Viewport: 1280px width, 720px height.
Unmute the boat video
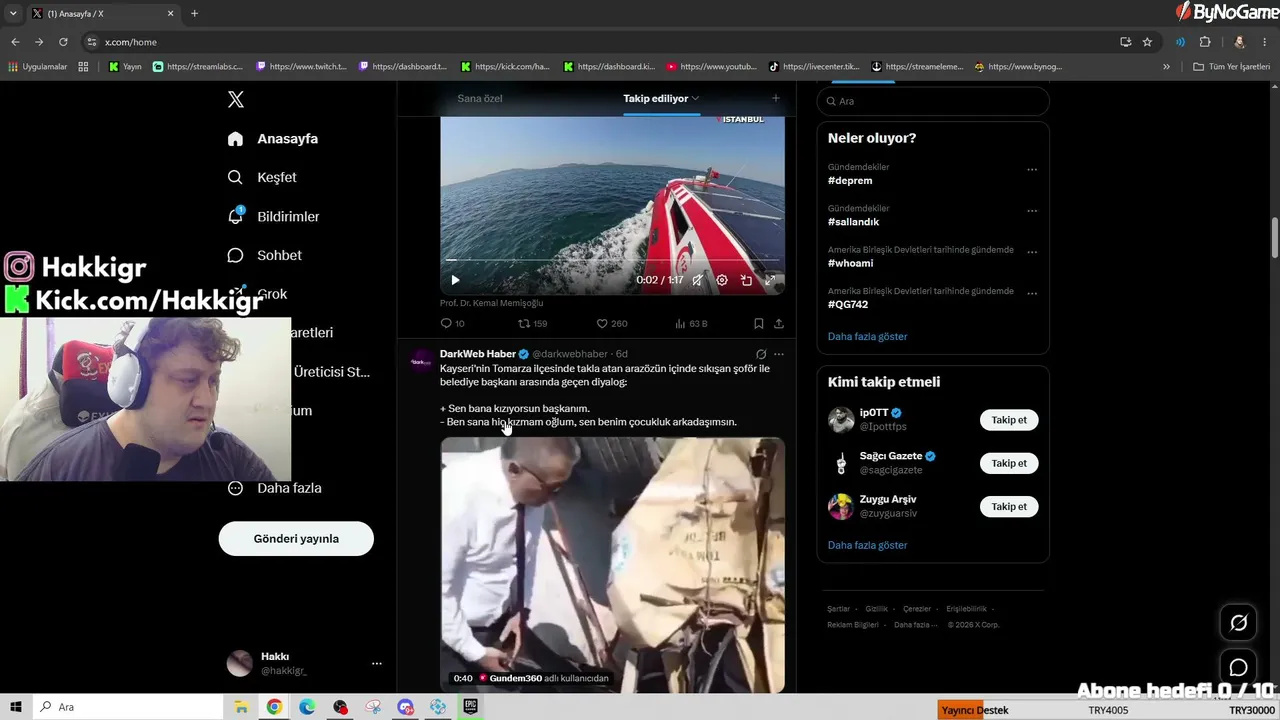point(698,280)
